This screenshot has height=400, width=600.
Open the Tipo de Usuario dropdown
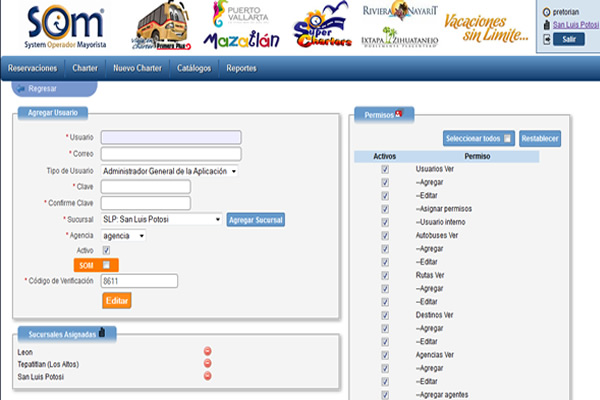[x=170, y=171]
